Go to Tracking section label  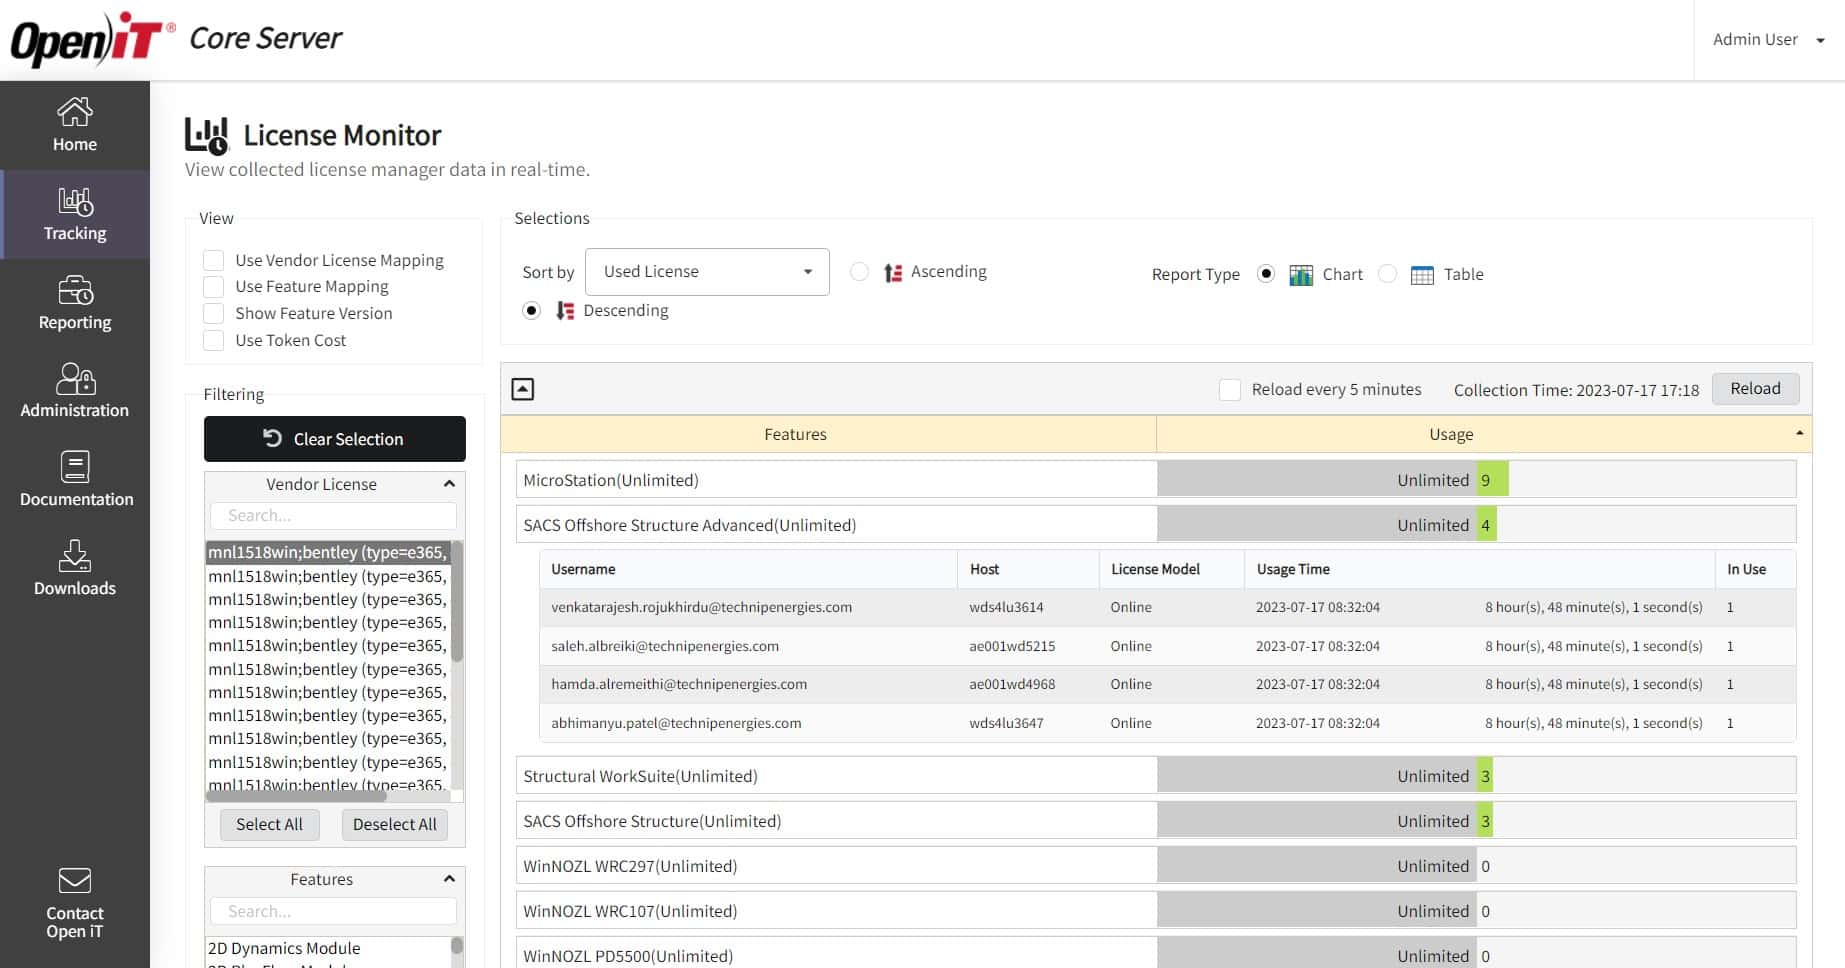(x=75, y=233)
